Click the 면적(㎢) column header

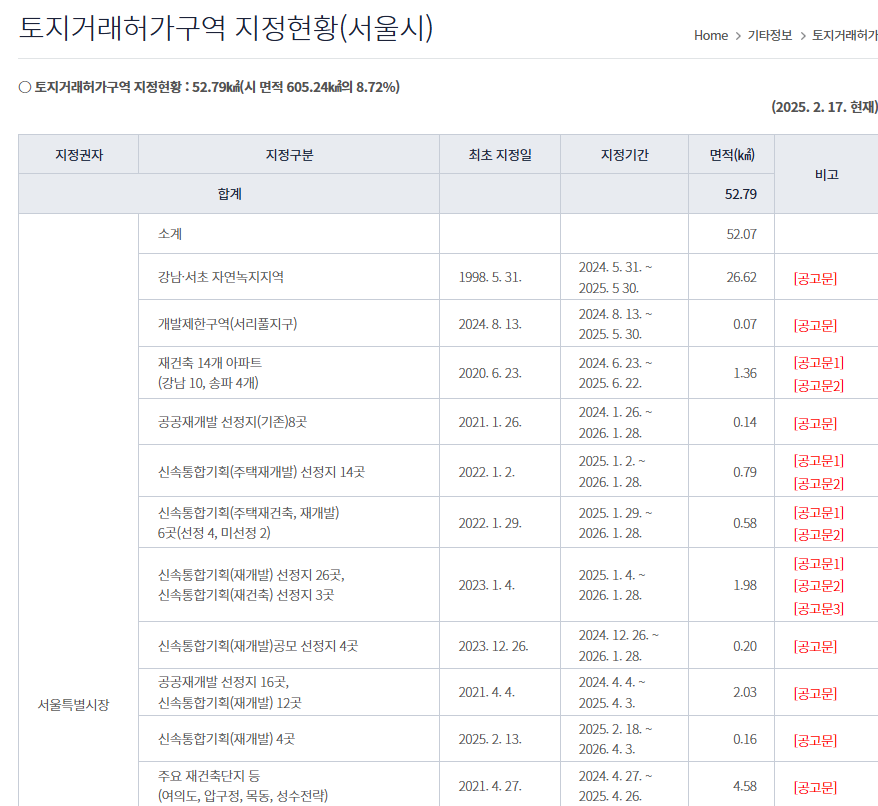(x=732, y=155)
